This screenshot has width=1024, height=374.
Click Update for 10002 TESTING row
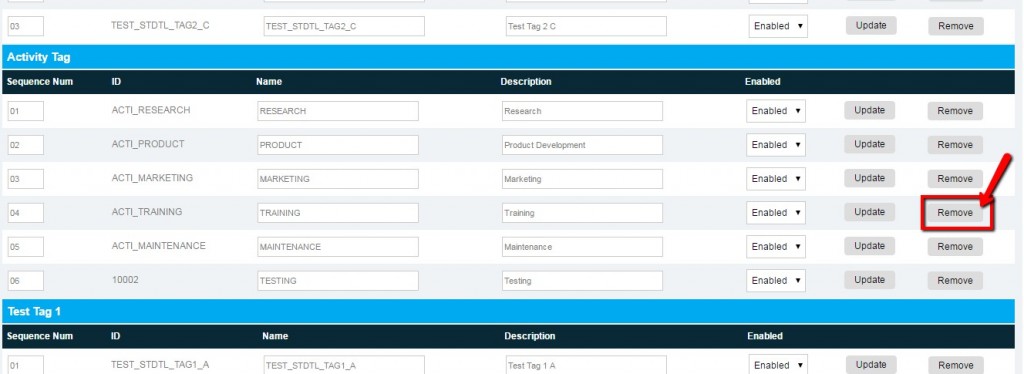869,280
